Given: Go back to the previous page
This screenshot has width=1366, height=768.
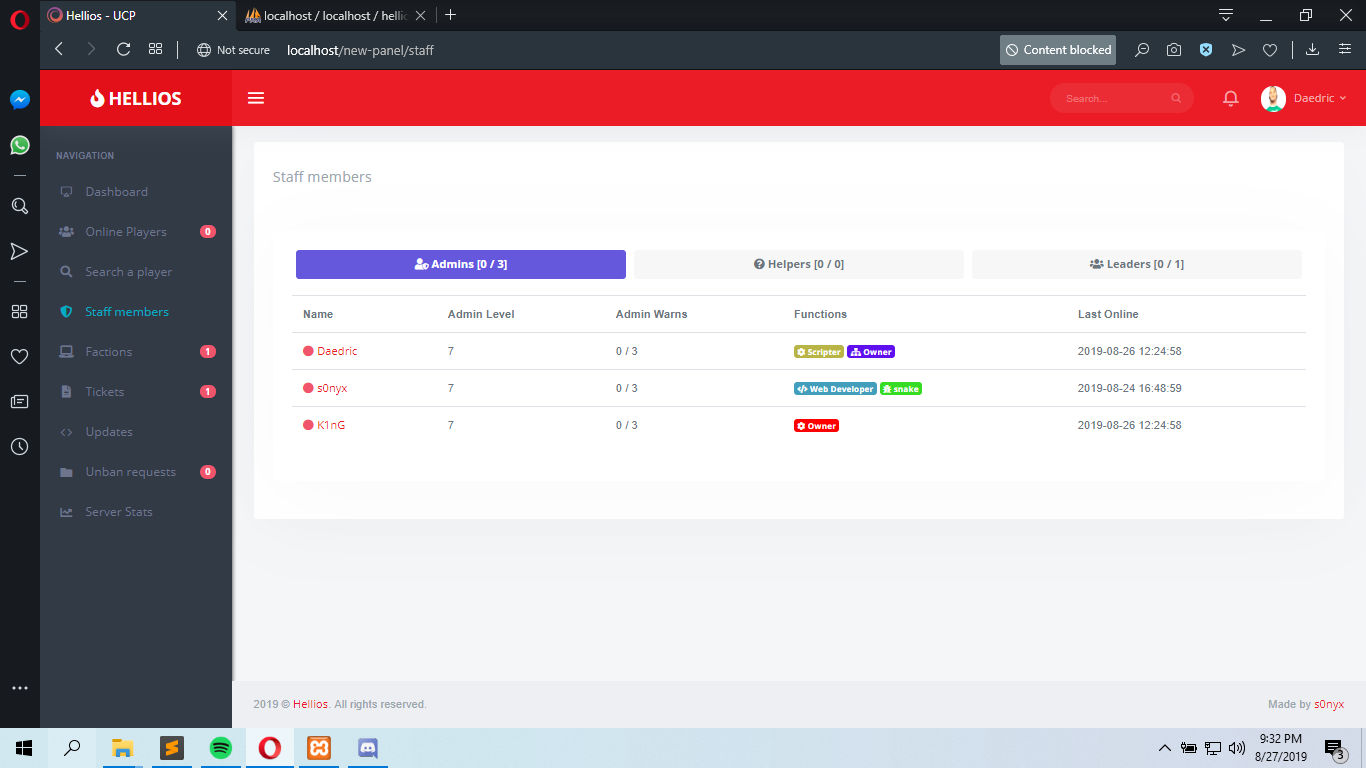Looking at the screenshot, I should [59, 49].
